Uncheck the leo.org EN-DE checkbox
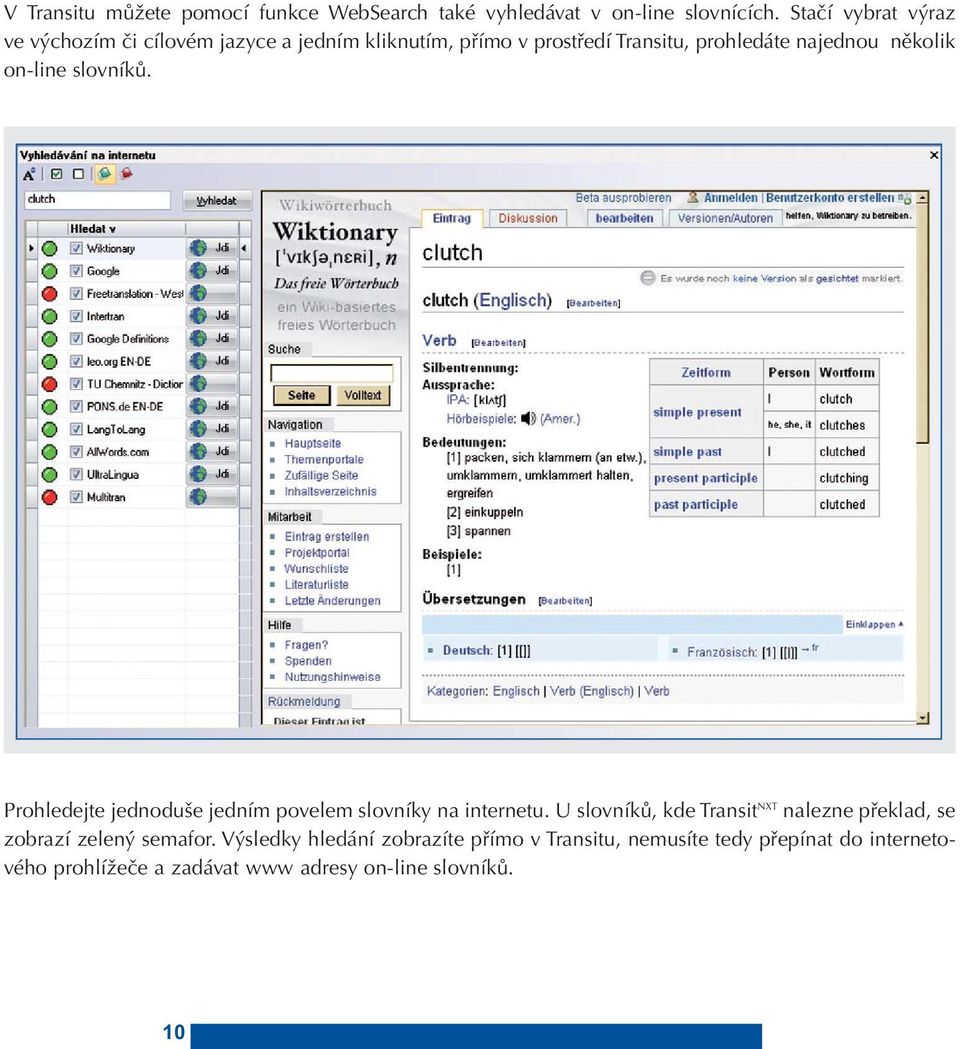 [76, 361]
